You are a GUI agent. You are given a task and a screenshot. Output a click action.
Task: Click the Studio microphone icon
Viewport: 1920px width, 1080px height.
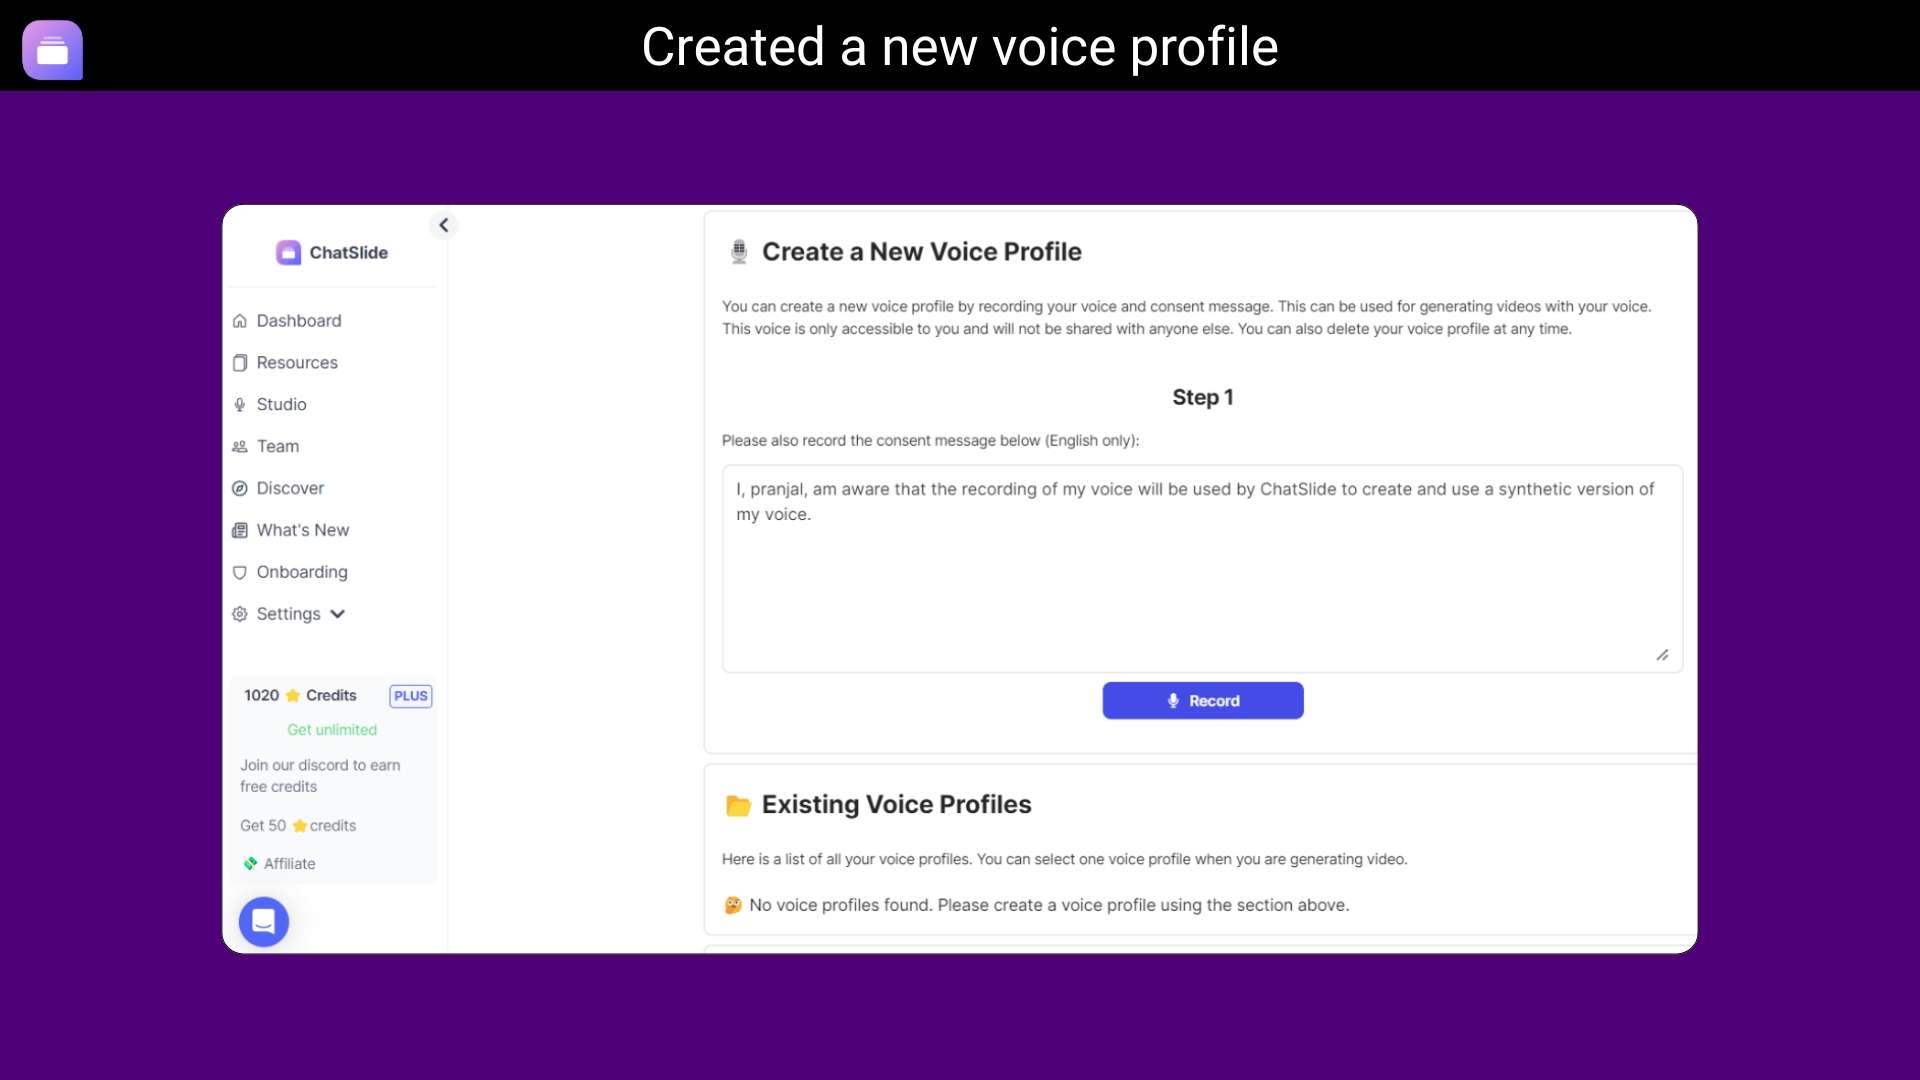click(x=240, y=405)
